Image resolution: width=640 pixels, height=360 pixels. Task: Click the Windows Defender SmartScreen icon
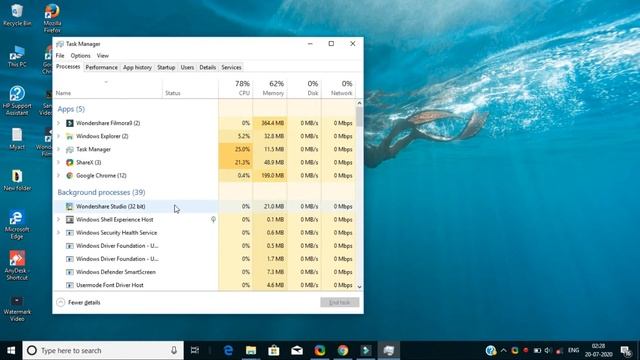point(70,272)
